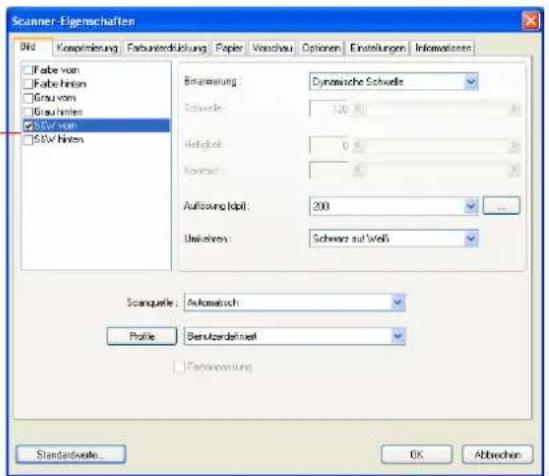Viewport: 549px width, 476px height.
Task: Click the Schwelle value field
Action: point(330,109)
